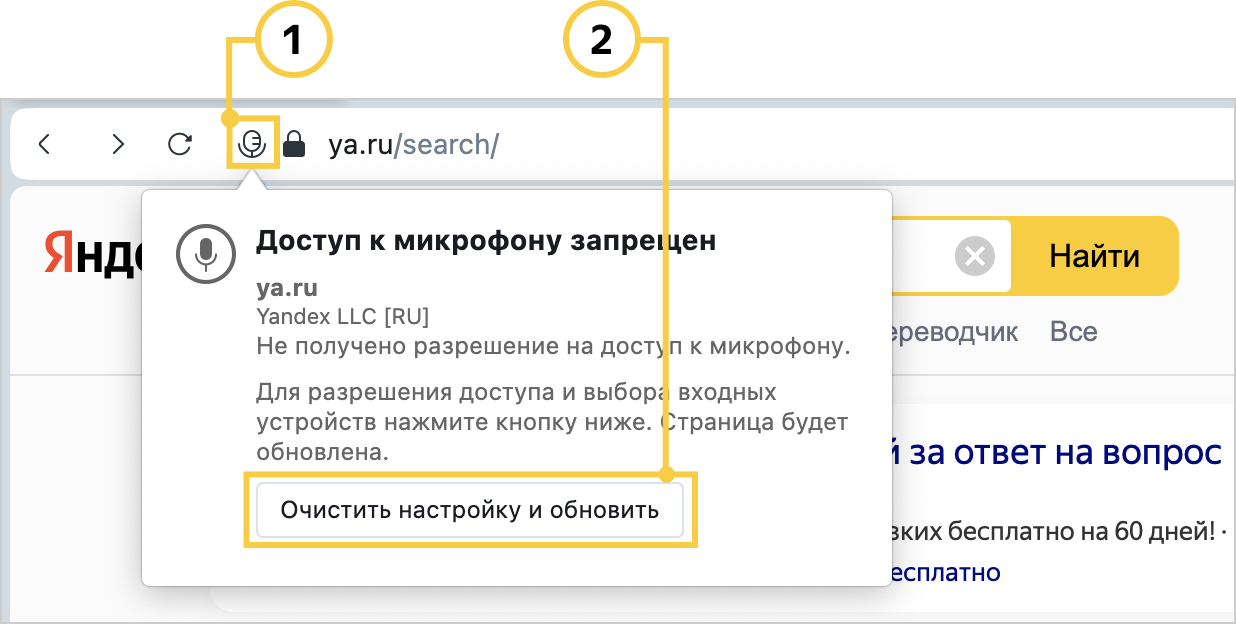Click the Яндекс logo

92,256
